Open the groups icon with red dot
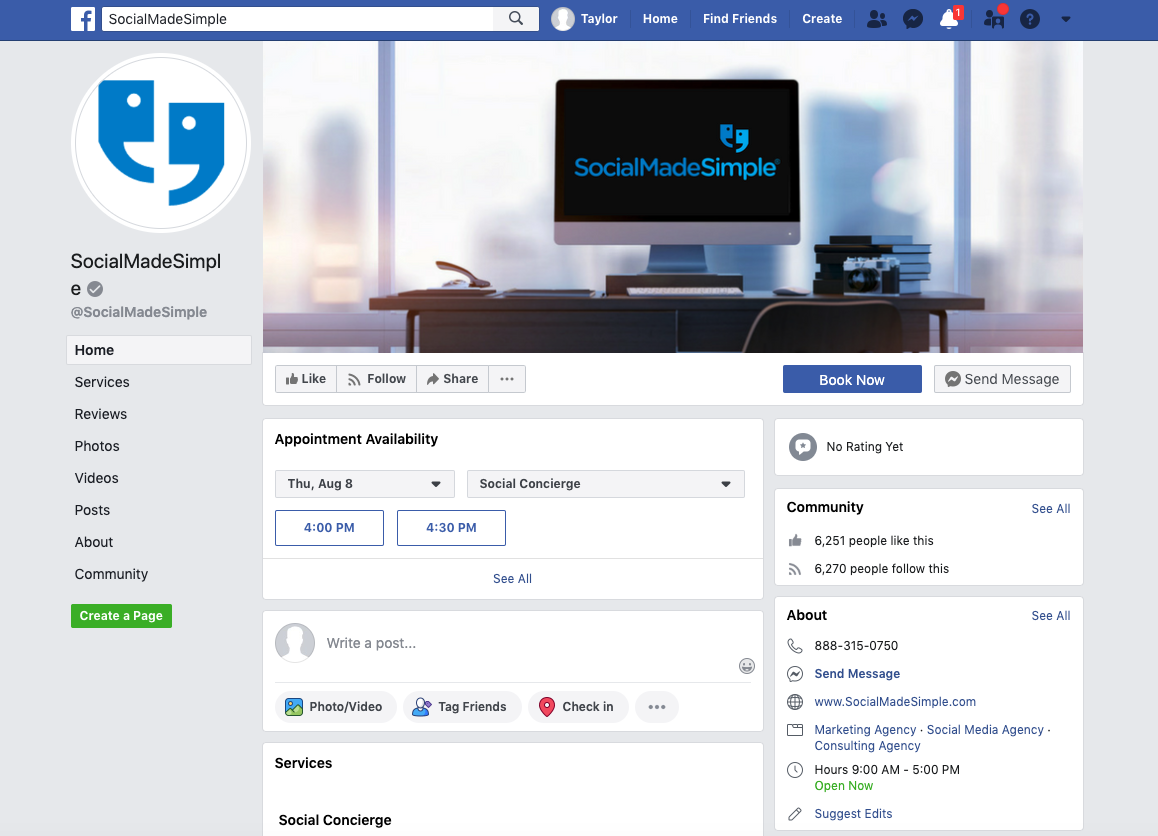1158x836 pixels. pos(994,18)
